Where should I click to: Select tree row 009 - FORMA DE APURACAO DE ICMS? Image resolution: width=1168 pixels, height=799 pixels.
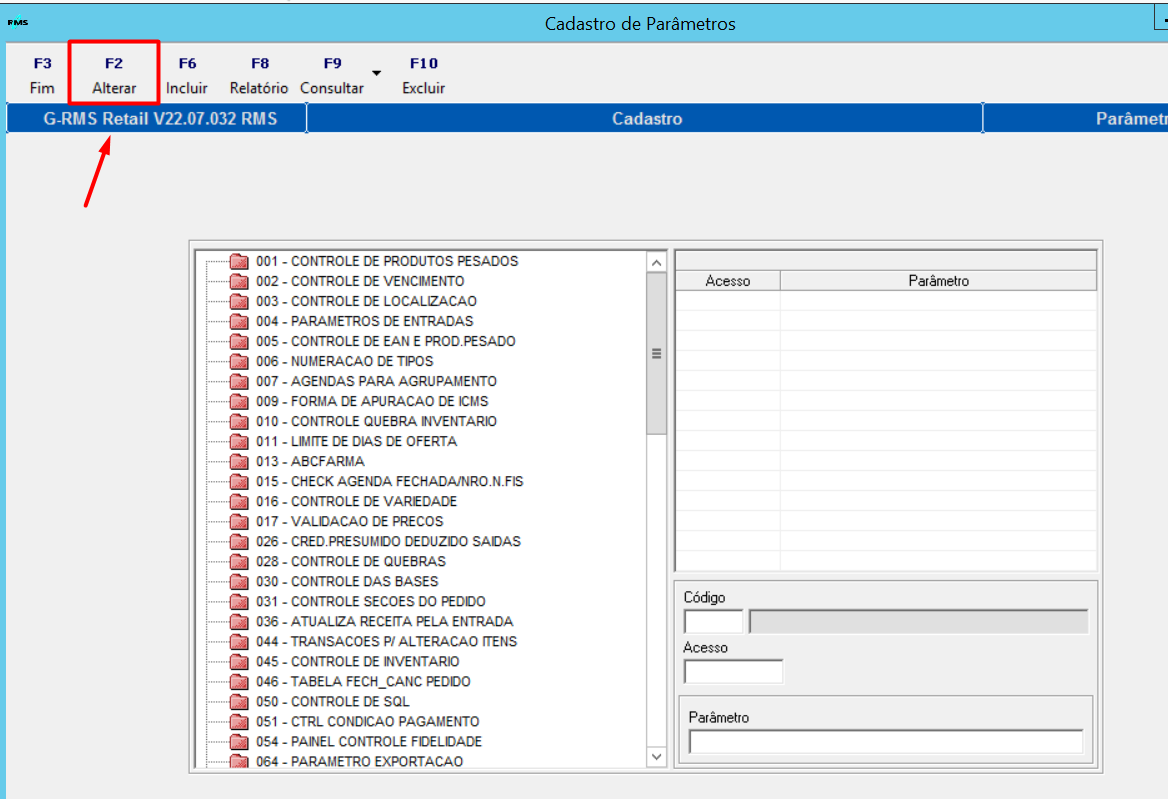pos(372,401)
